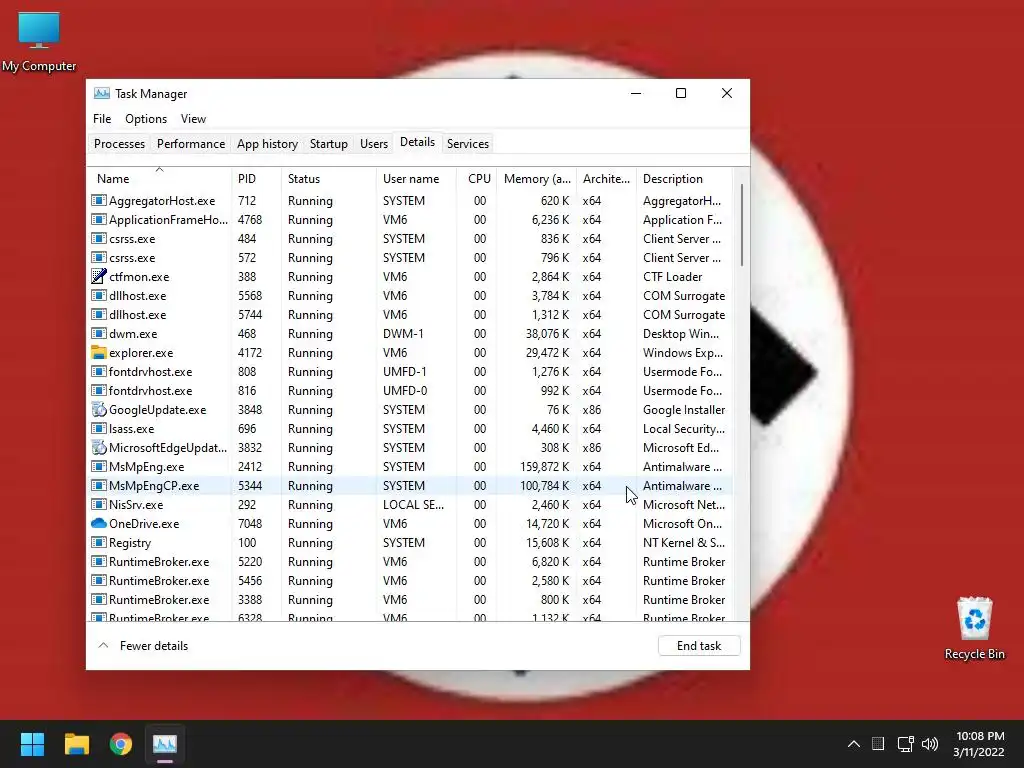The width and height of the screenshot is (1024, 768).
Task: Sort by the User name column header
Action: (416, 178)
